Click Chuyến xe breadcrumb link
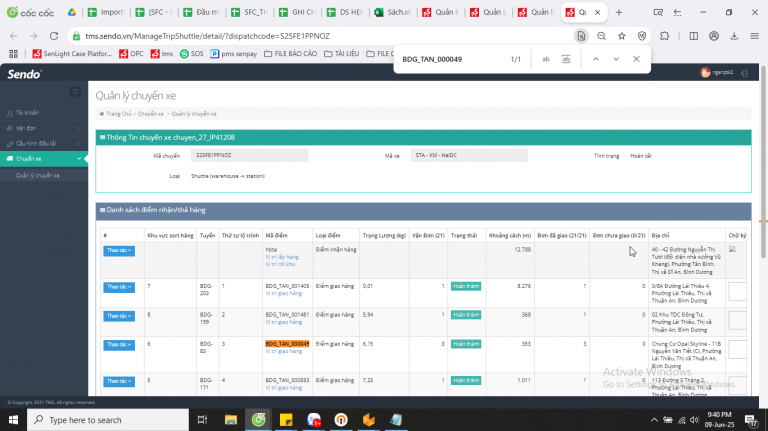 151,114
